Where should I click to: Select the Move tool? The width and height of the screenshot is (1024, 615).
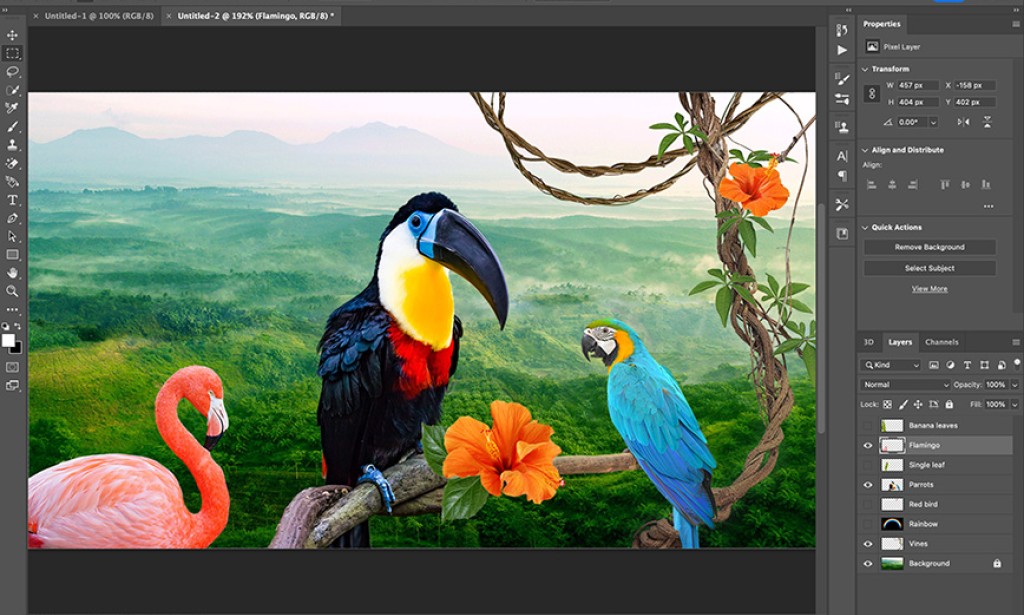(13, 34)
